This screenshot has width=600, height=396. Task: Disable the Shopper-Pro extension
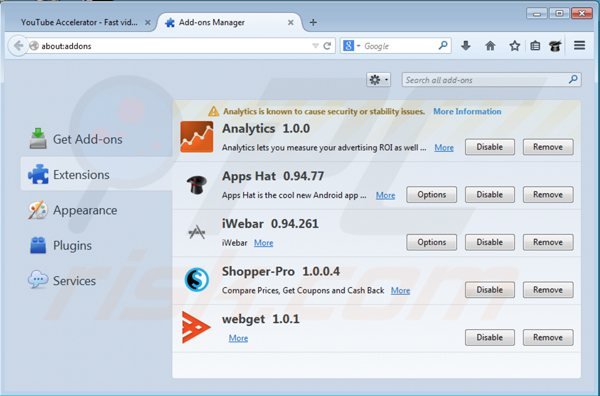click(489, 290)
